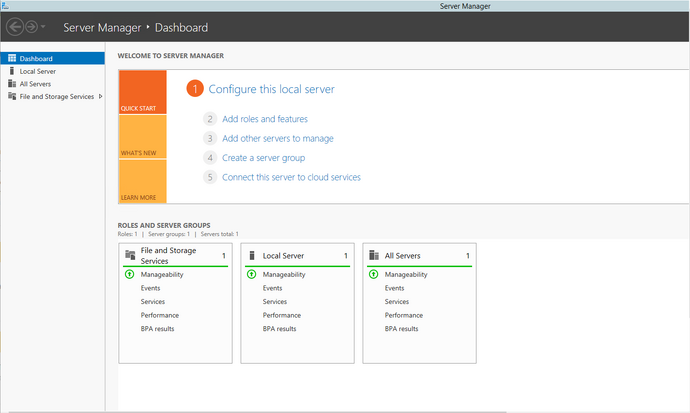Image resolution: width=690 pixels, height=413 pixels.
Task: Open Performance in File and Storage Services tile
Action: 160,315
